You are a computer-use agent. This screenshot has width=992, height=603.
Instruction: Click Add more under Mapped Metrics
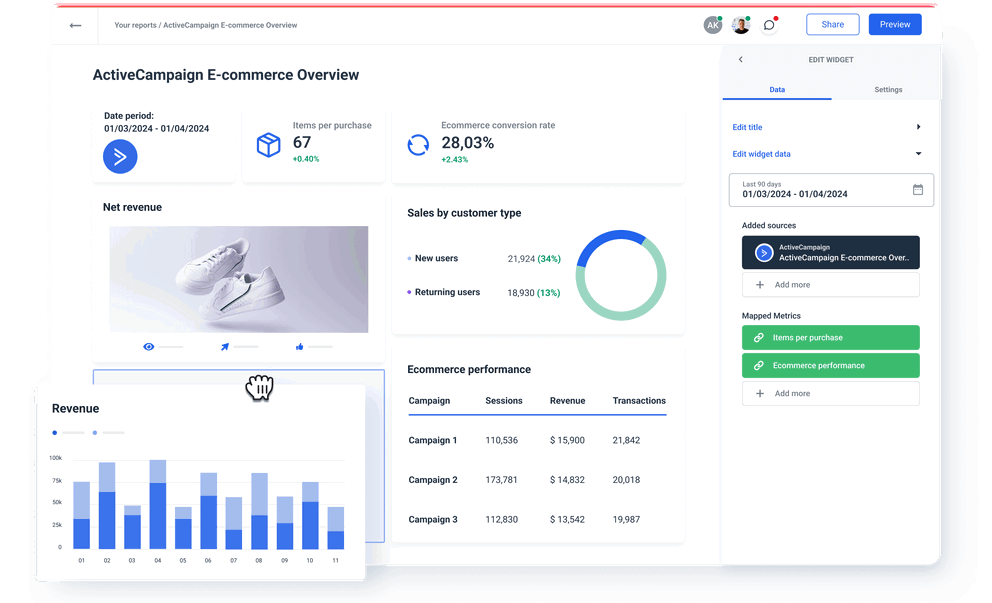tap(830, 393)
